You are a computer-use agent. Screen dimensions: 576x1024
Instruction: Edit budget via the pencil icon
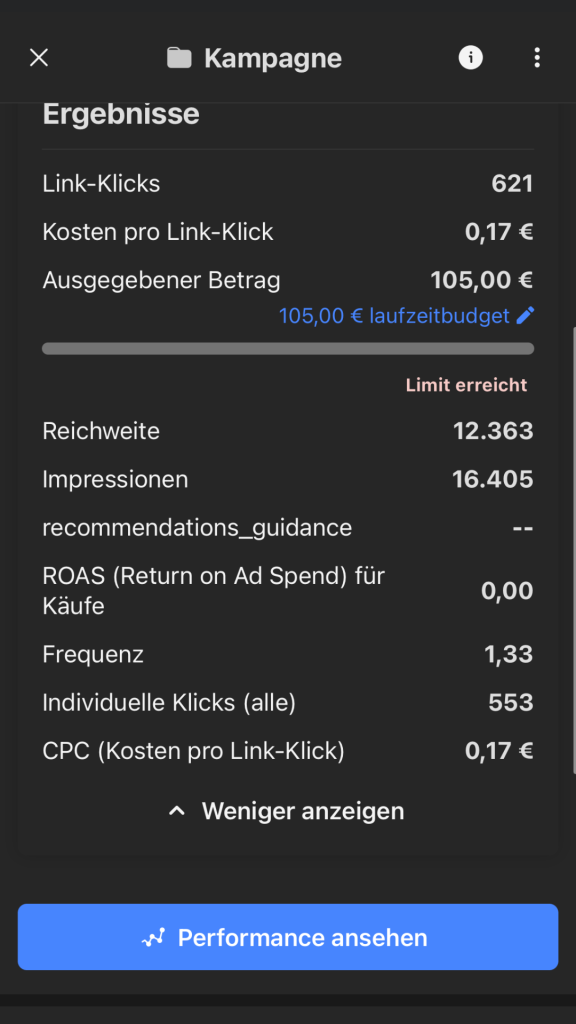(x=525, y=316)
